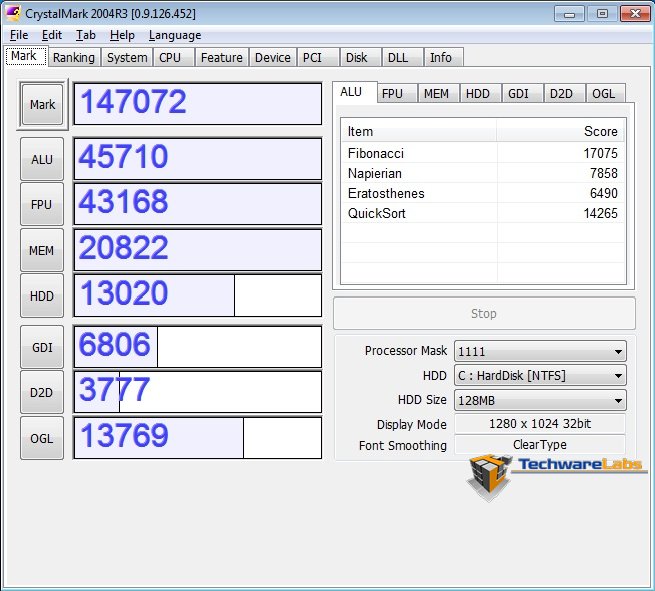Open the Tab menu
This screenshot has height=591, width=655.
coord(86,35)
